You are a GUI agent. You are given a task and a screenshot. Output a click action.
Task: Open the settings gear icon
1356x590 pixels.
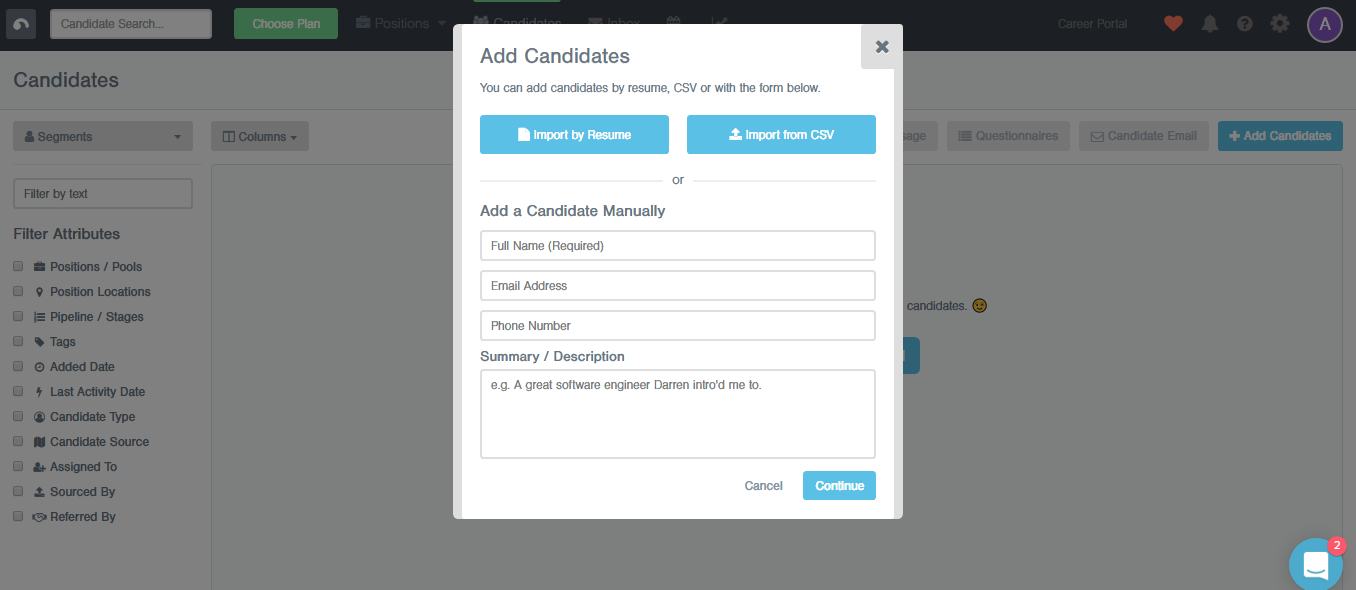coord(1280,24)
